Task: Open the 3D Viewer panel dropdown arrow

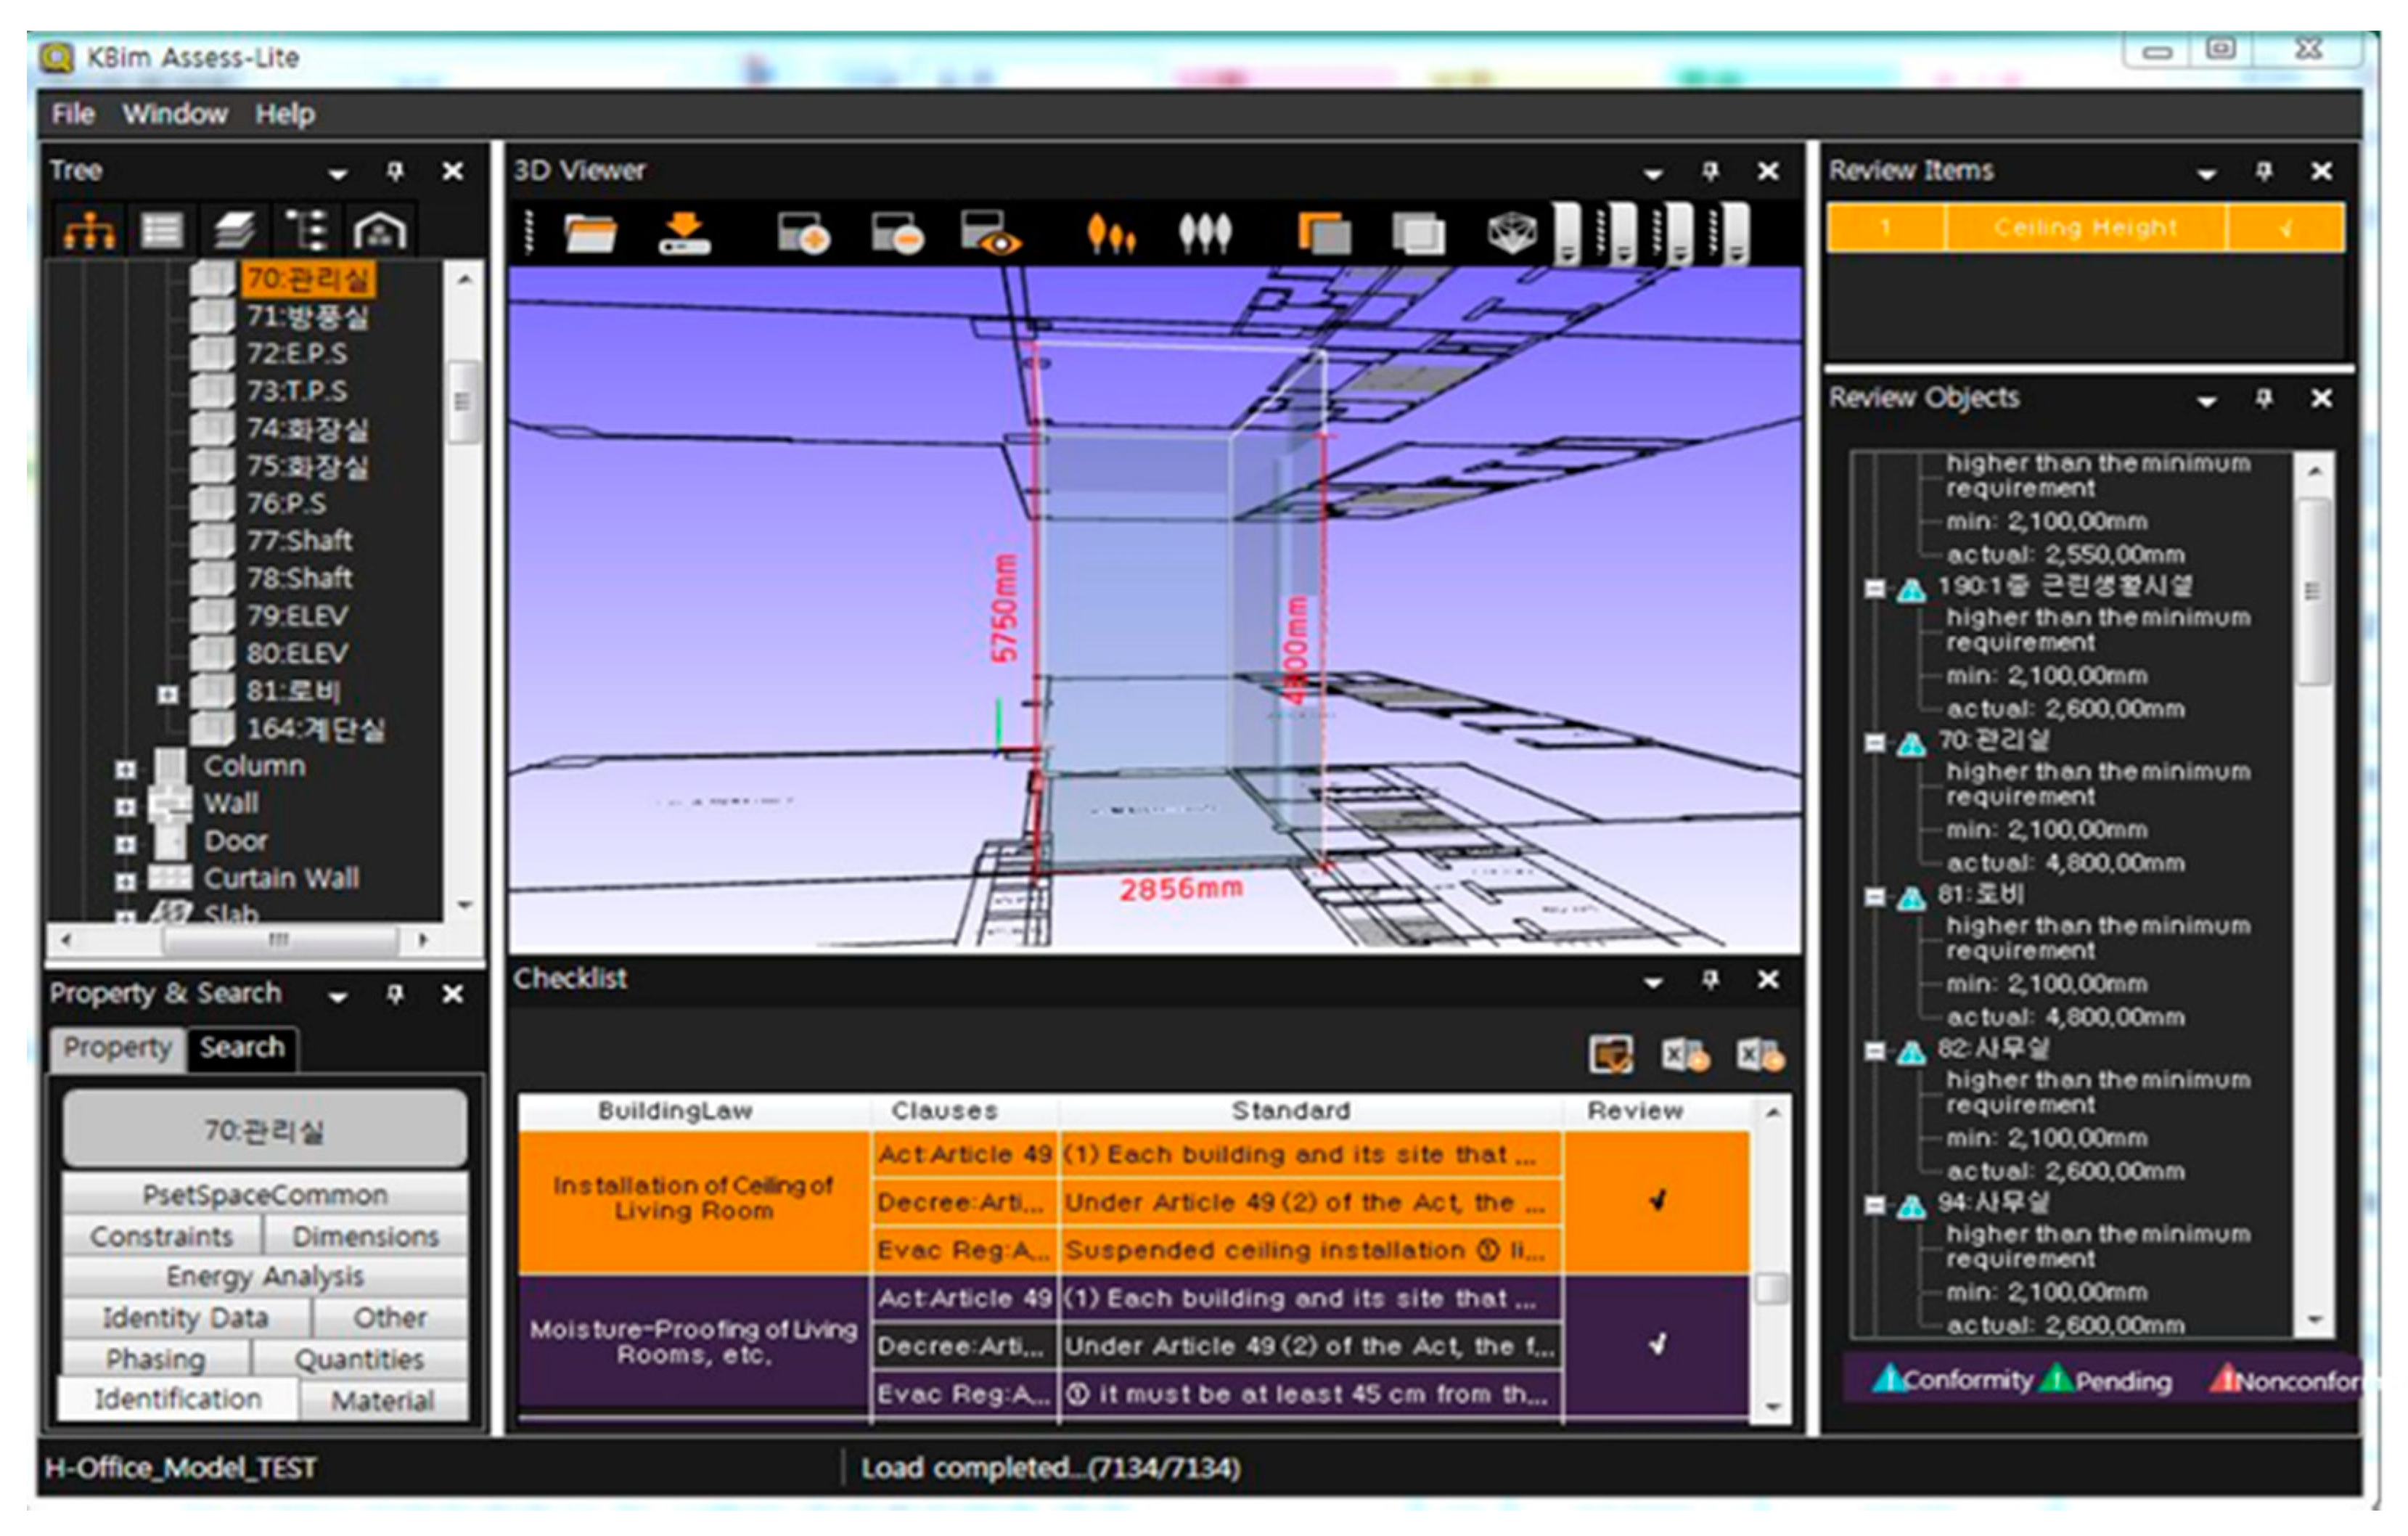Action: [1653, 174]
